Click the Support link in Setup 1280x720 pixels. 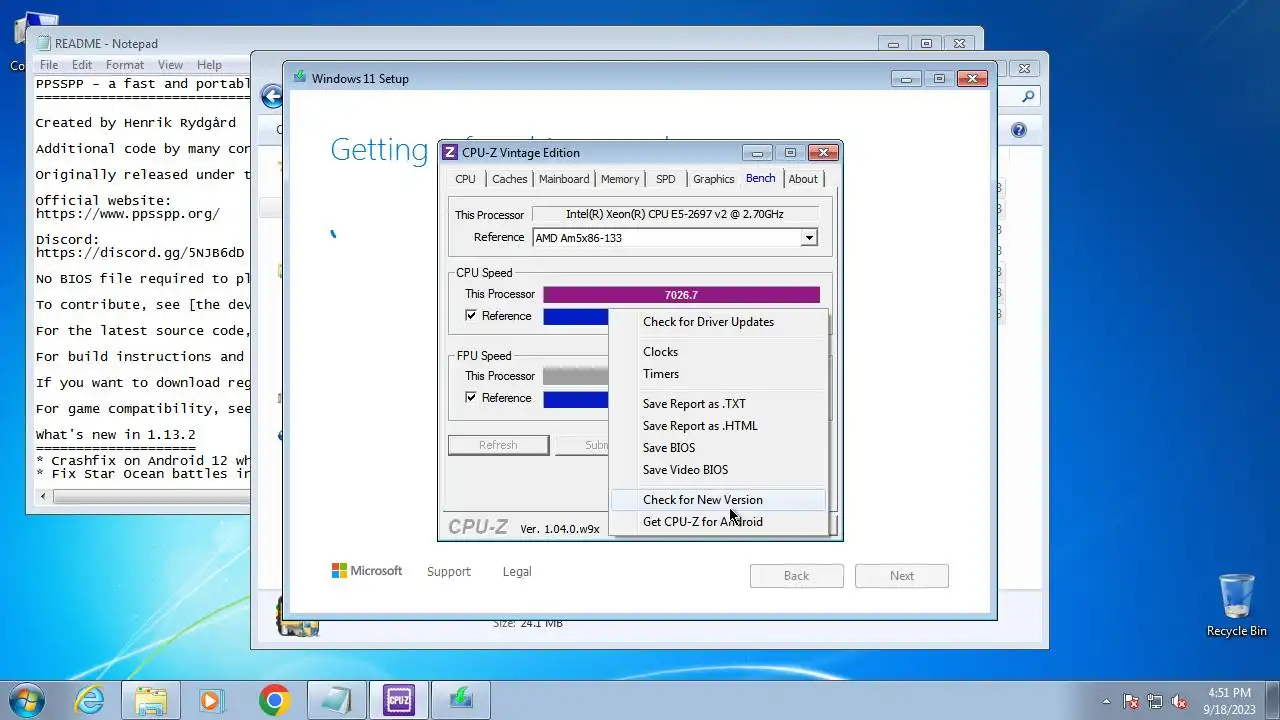[x=448, y=572]
